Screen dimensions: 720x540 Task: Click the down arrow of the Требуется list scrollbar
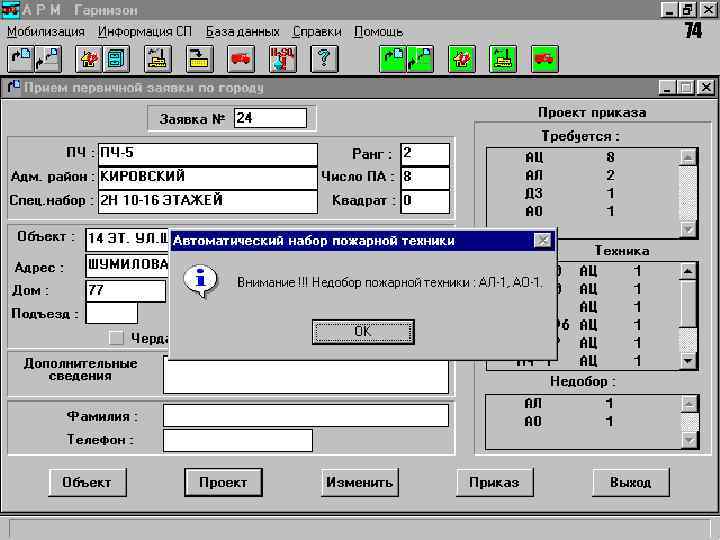click(688, 228)
